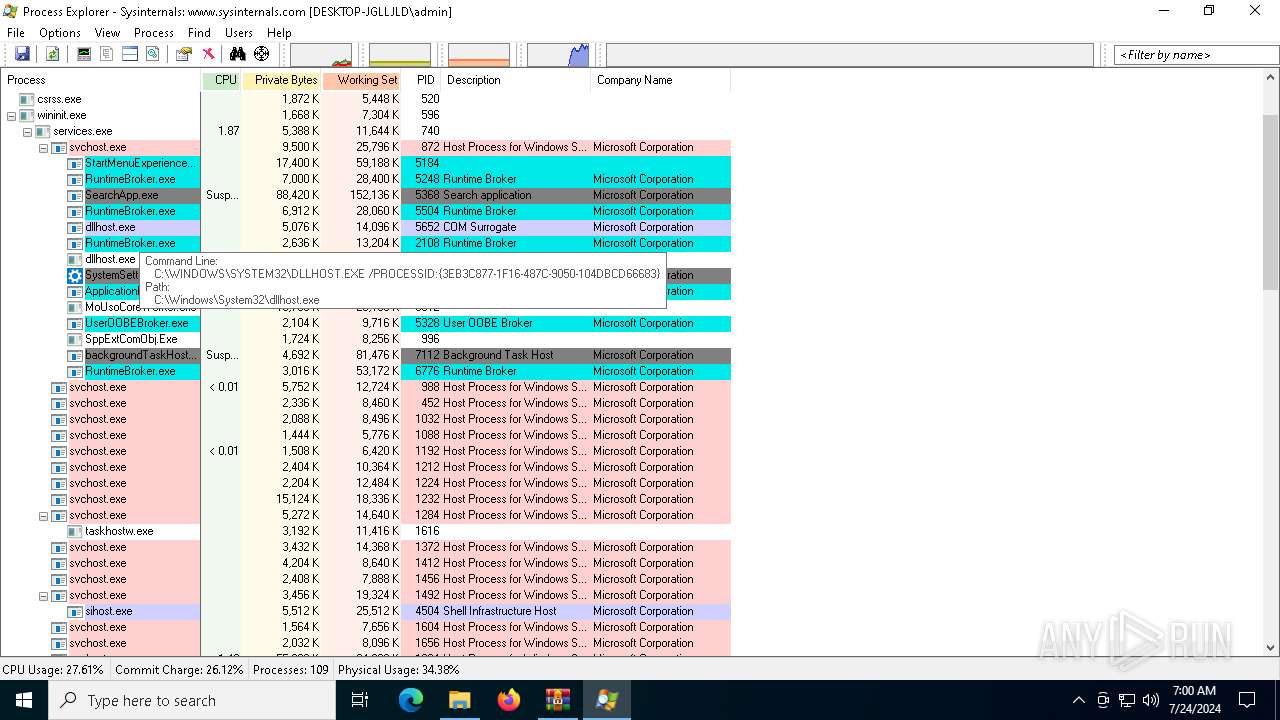Click the taskbar search box
The width and height of the screenshot is (1280, 720).
[192, 700]
